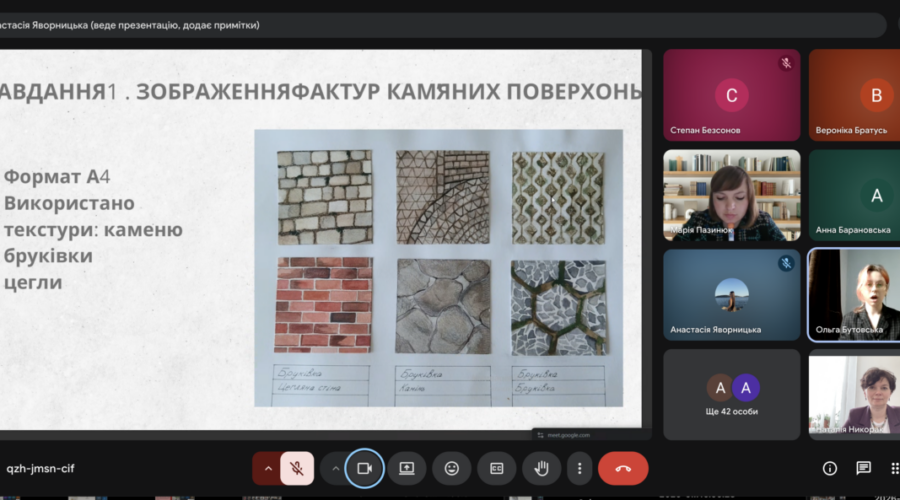Toggle the camera button
This screenshot has height=500, width=900.
click(364, 468)
